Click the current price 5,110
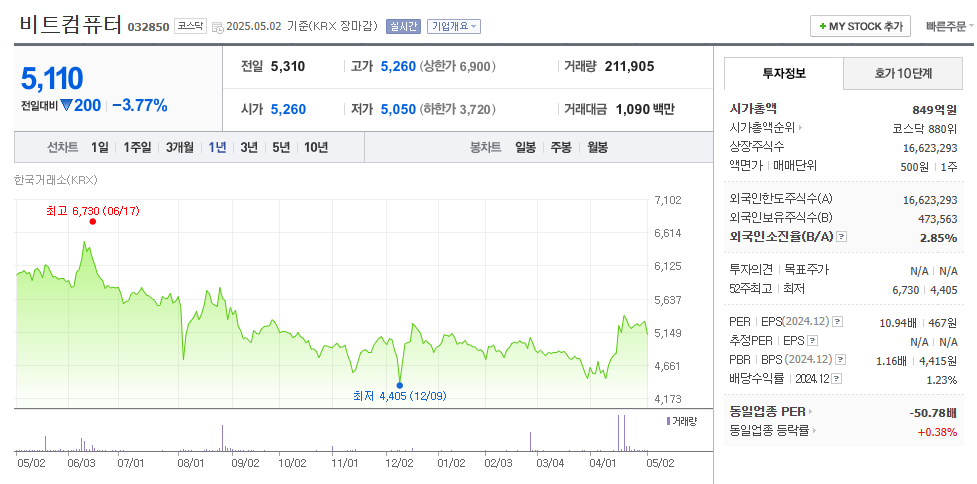The height and width of the screenshot is (484, 977). [52, 78]
